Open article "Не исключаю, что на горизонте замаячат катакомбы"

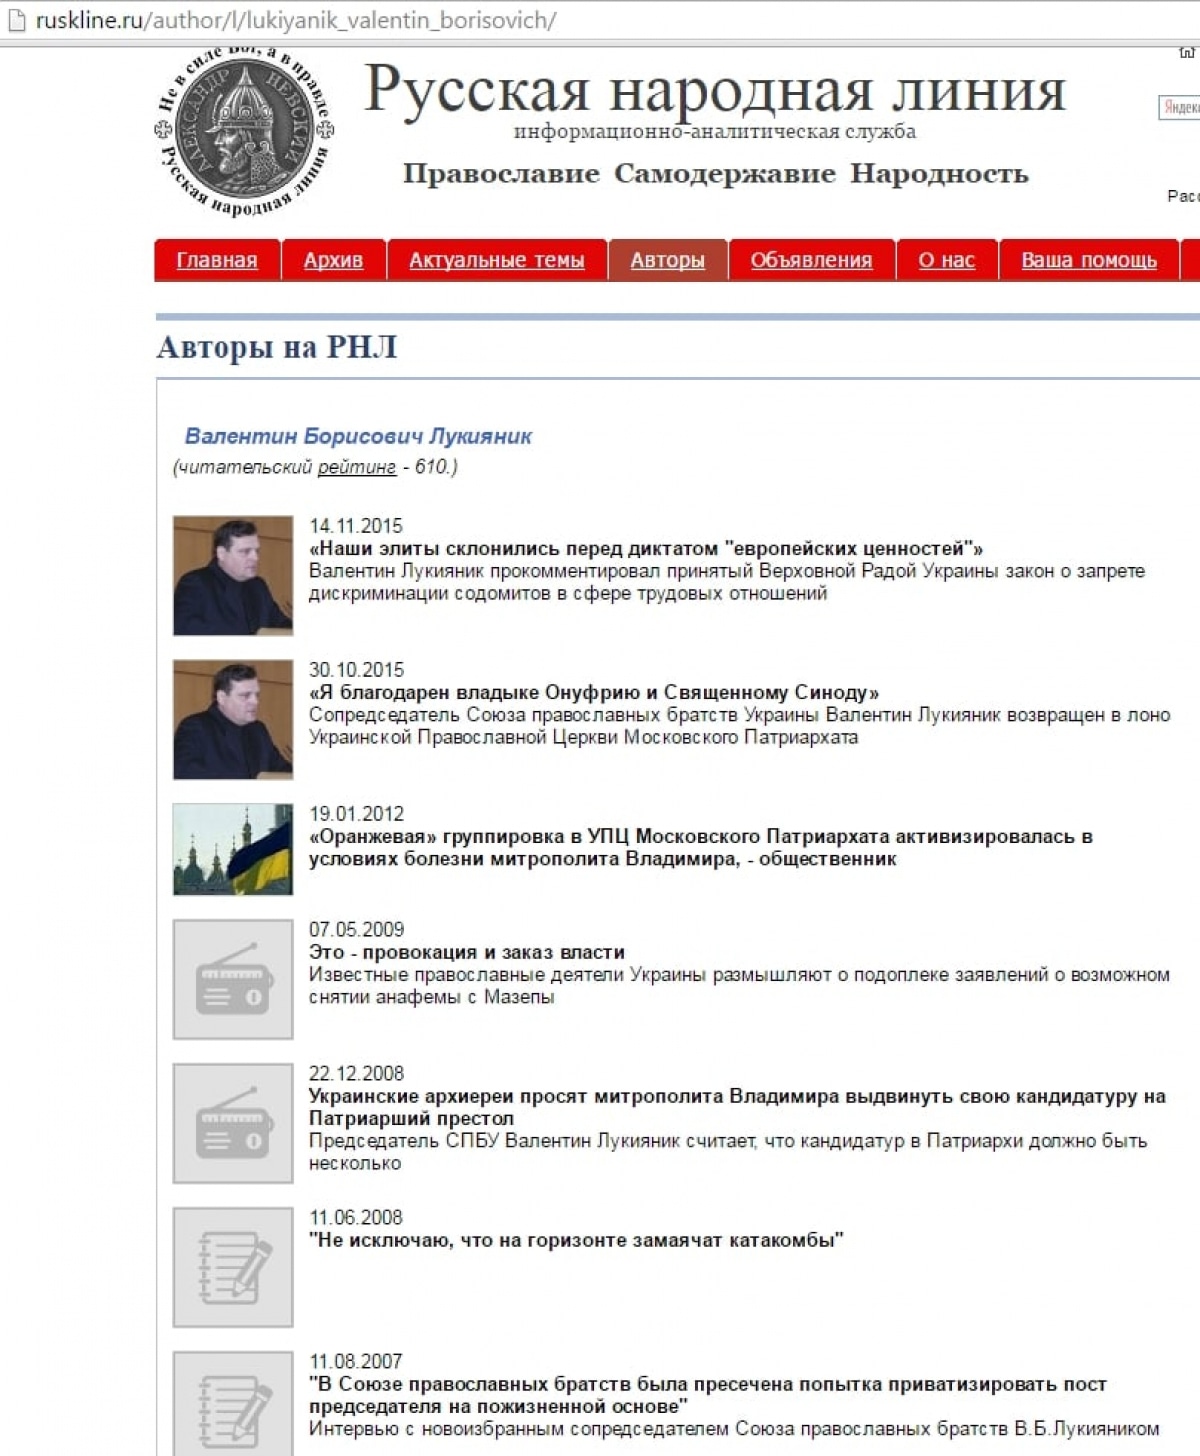click(x=576, y=1240)
